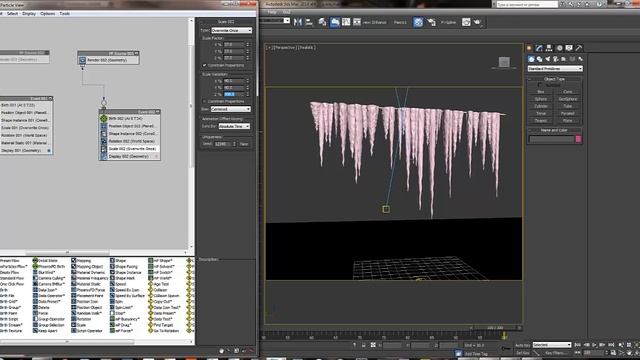Open Particle View Tools menu
Image resolution: width=640 pixels, height=360 pixels.
64,13
